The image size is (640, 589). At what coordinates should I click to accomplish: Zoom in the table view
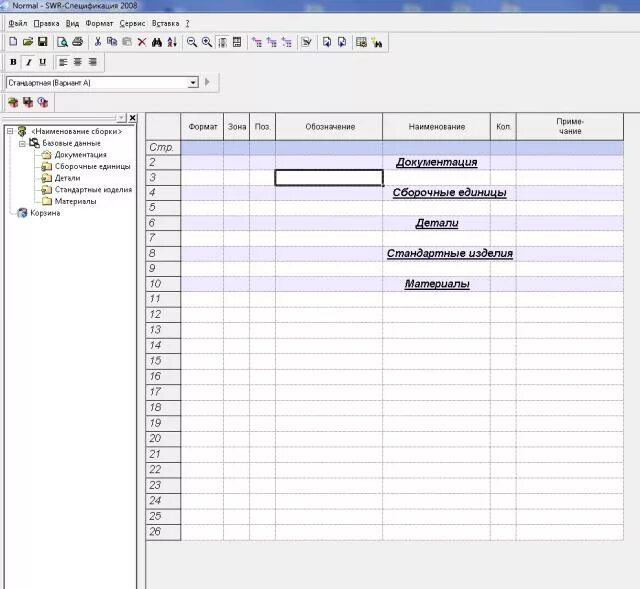click(x=207, y=42)
